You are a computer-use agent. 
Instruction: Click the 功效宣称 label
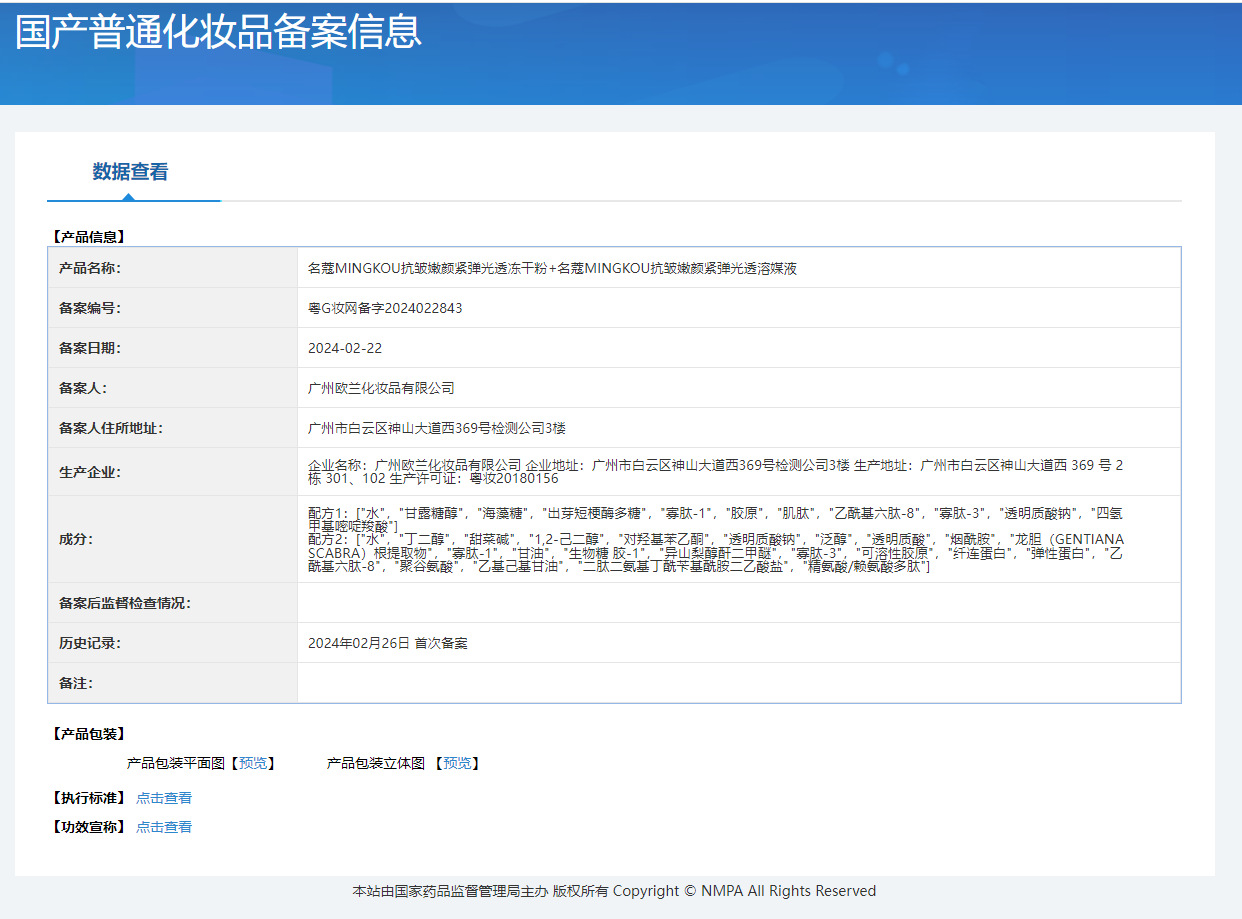(87, 827)
